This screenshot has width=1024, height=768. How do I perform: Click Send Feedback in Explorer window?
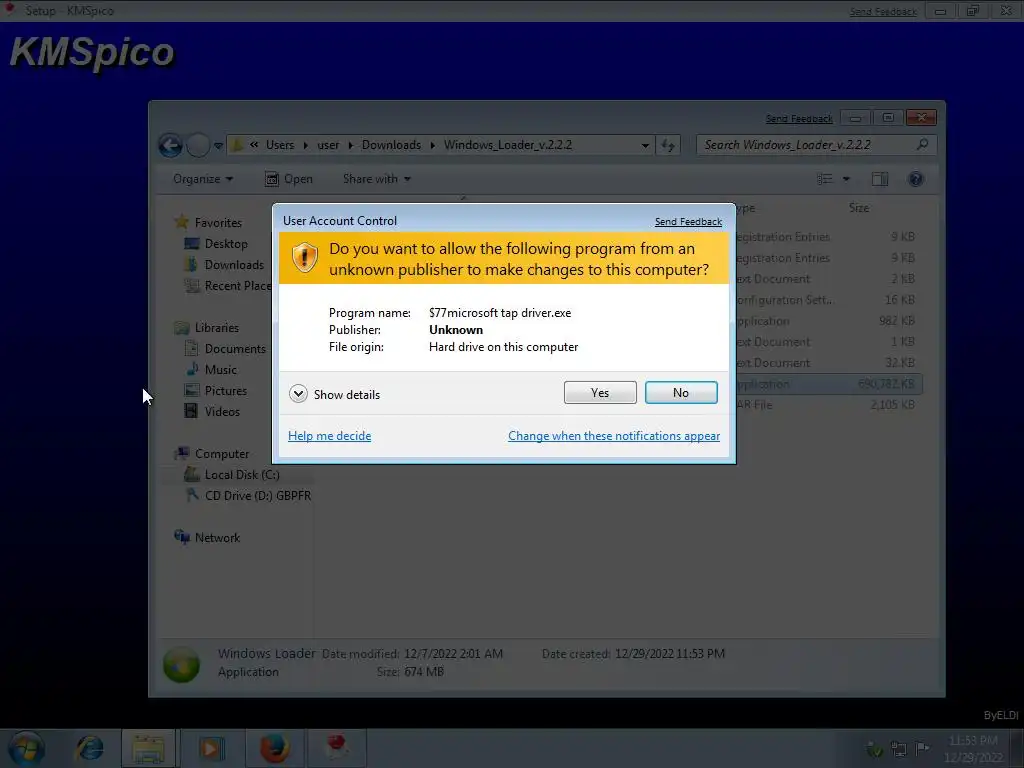[799, 119]
